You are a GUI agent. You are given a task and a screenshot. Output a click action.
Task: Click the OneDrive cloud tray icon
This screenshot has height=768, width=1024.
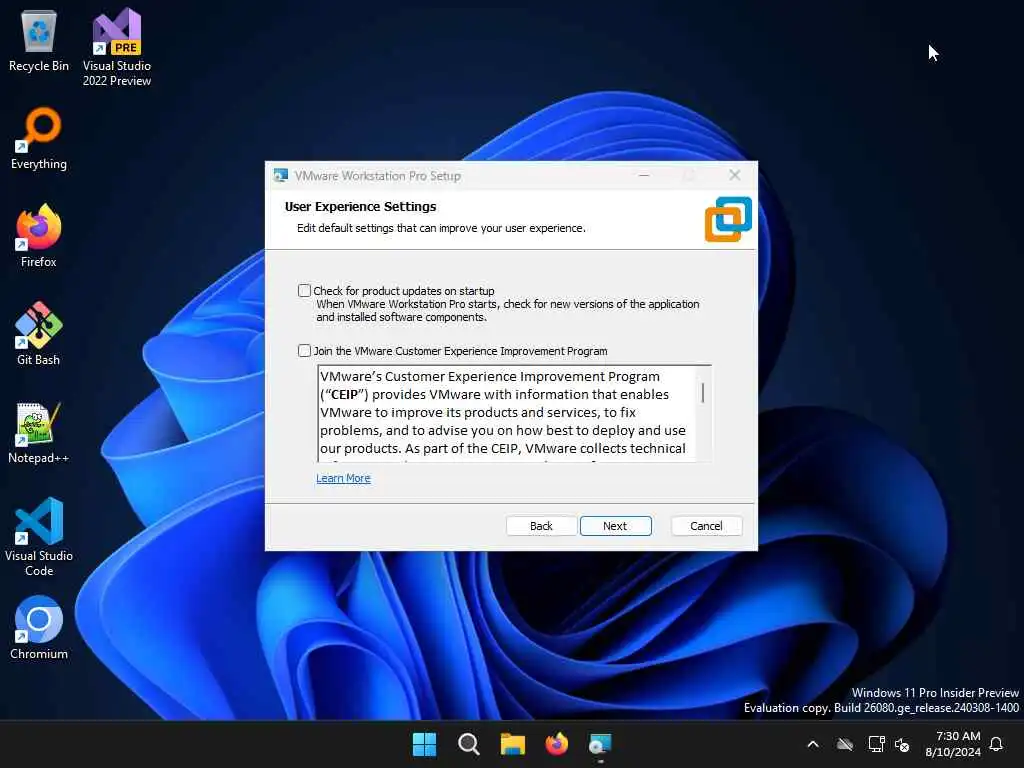point(845,744)
